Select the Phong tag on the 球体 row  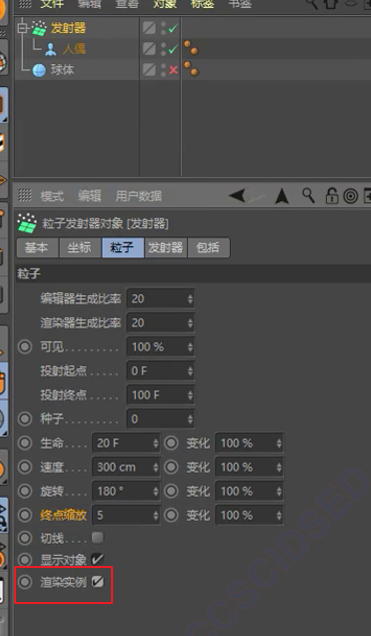(x=191, y=69)
